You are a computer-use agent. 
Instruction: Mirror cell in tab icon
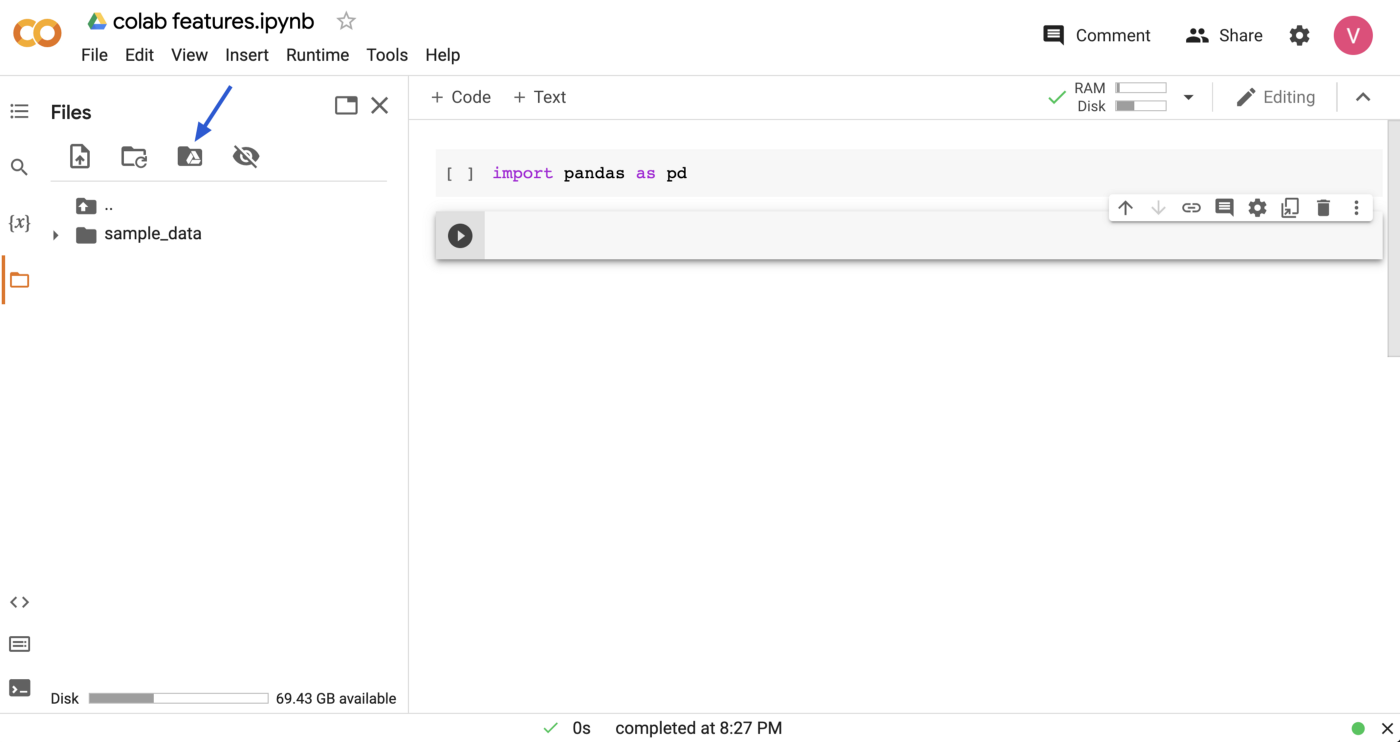[x=1290, y=208]
